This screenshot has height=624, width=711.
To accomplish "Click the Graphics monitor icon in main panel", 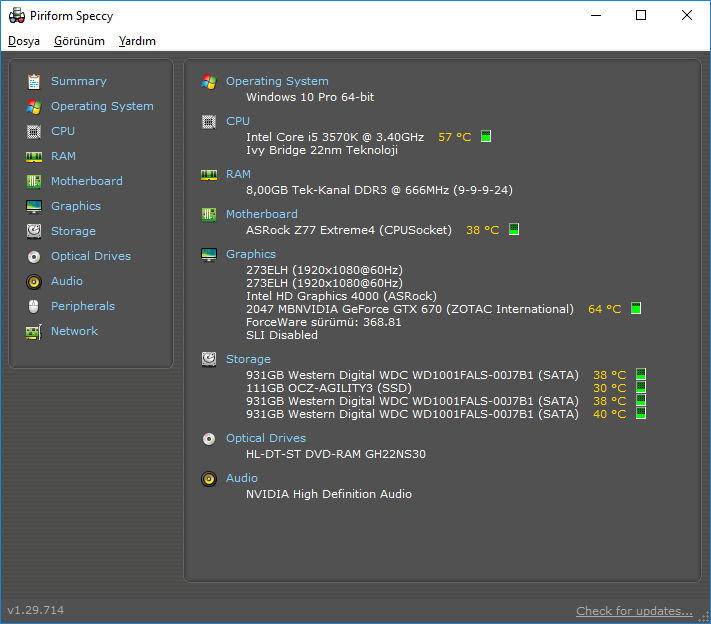I will pos(209,254).
